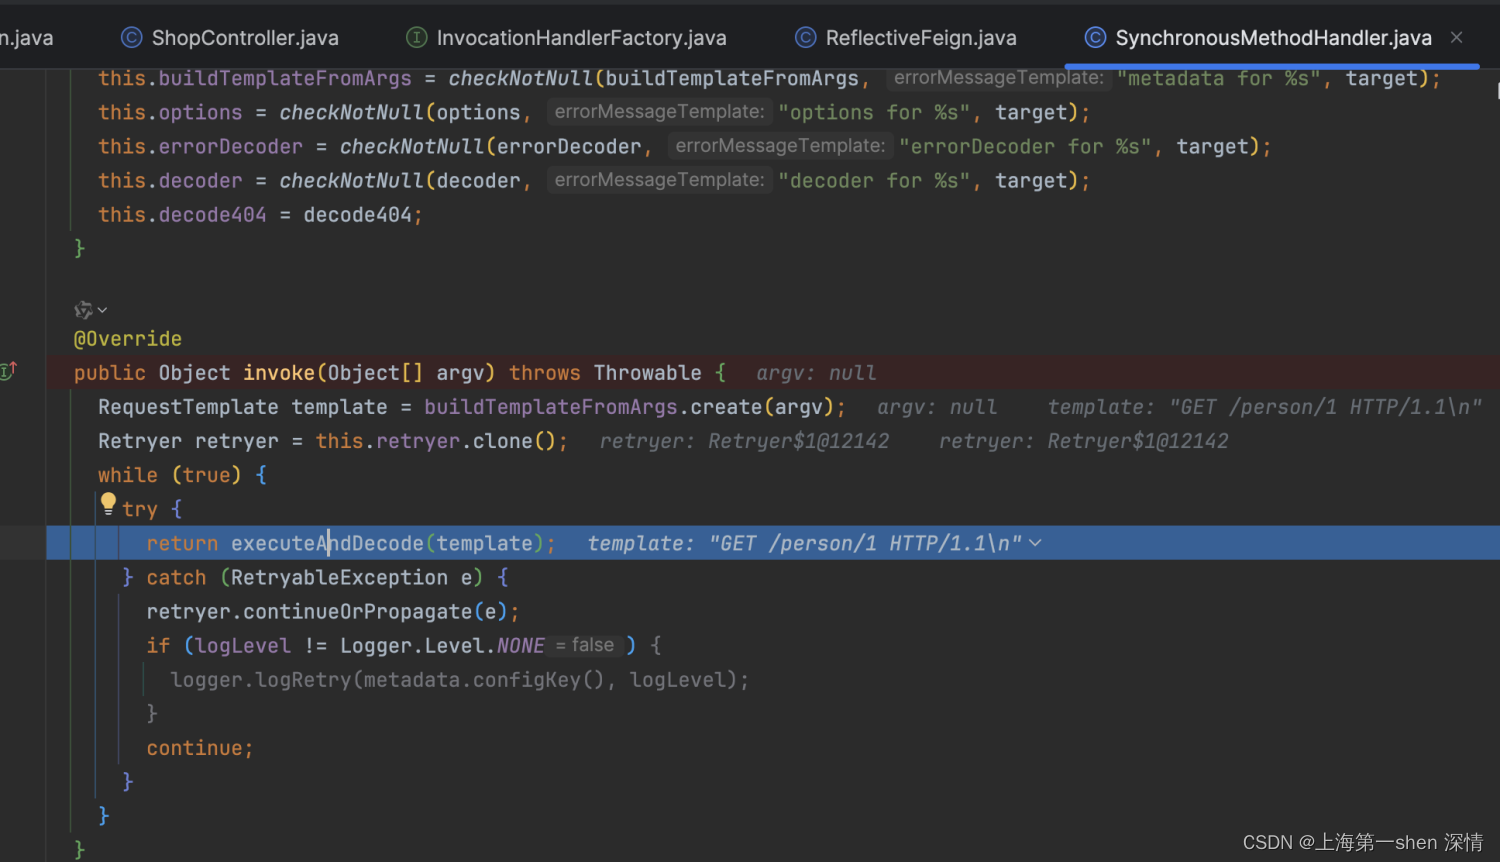Click the inlay icon above @Override
Image resolution: width=1500 pixels, height=862 pixels.
[x=83, y=310]
